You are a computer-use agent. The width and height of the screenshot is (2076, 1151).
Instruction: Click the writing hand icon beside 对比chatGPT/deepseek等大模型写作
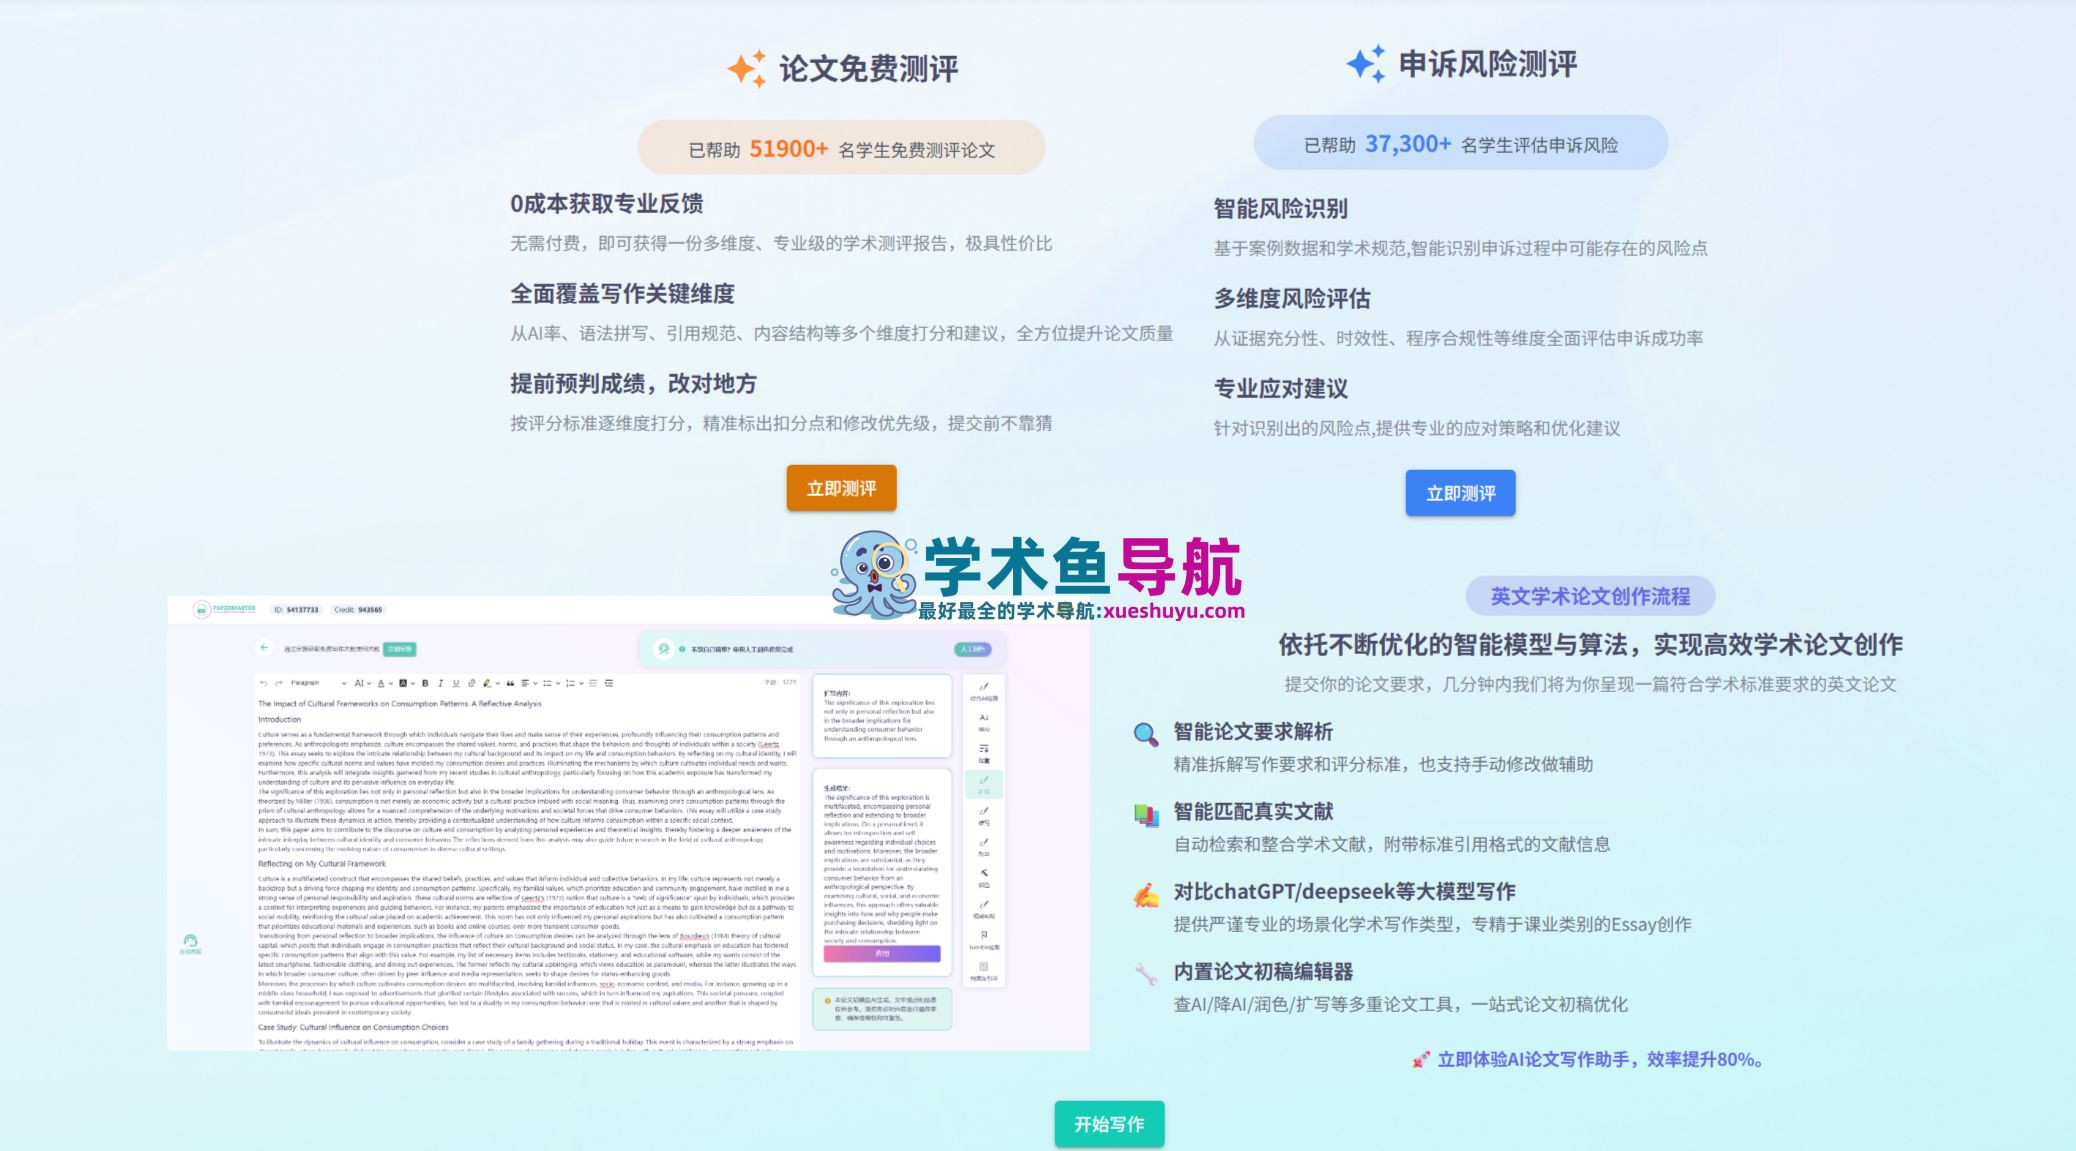1145,894
